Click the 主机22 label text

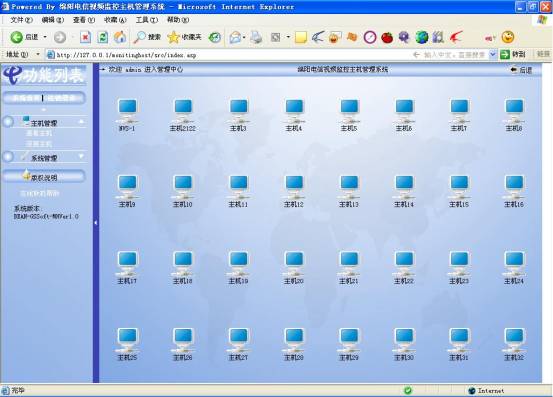tap(404, 281)
